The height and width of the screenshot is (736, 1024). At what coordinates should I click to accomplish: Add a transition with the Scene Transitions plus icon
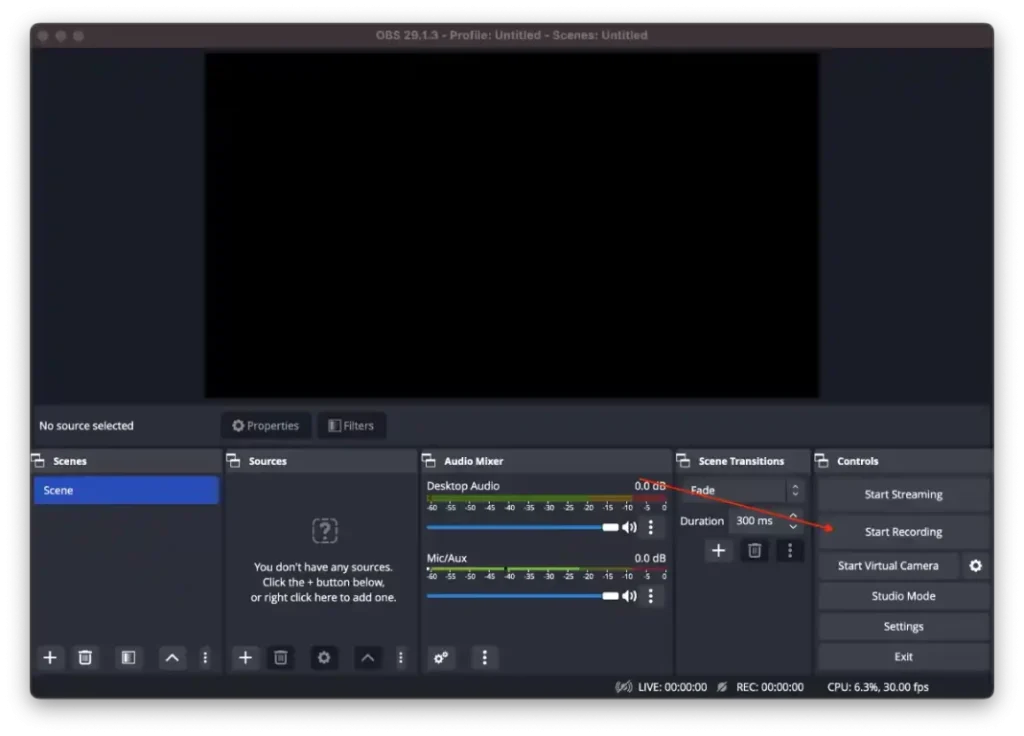coord(718,551)
